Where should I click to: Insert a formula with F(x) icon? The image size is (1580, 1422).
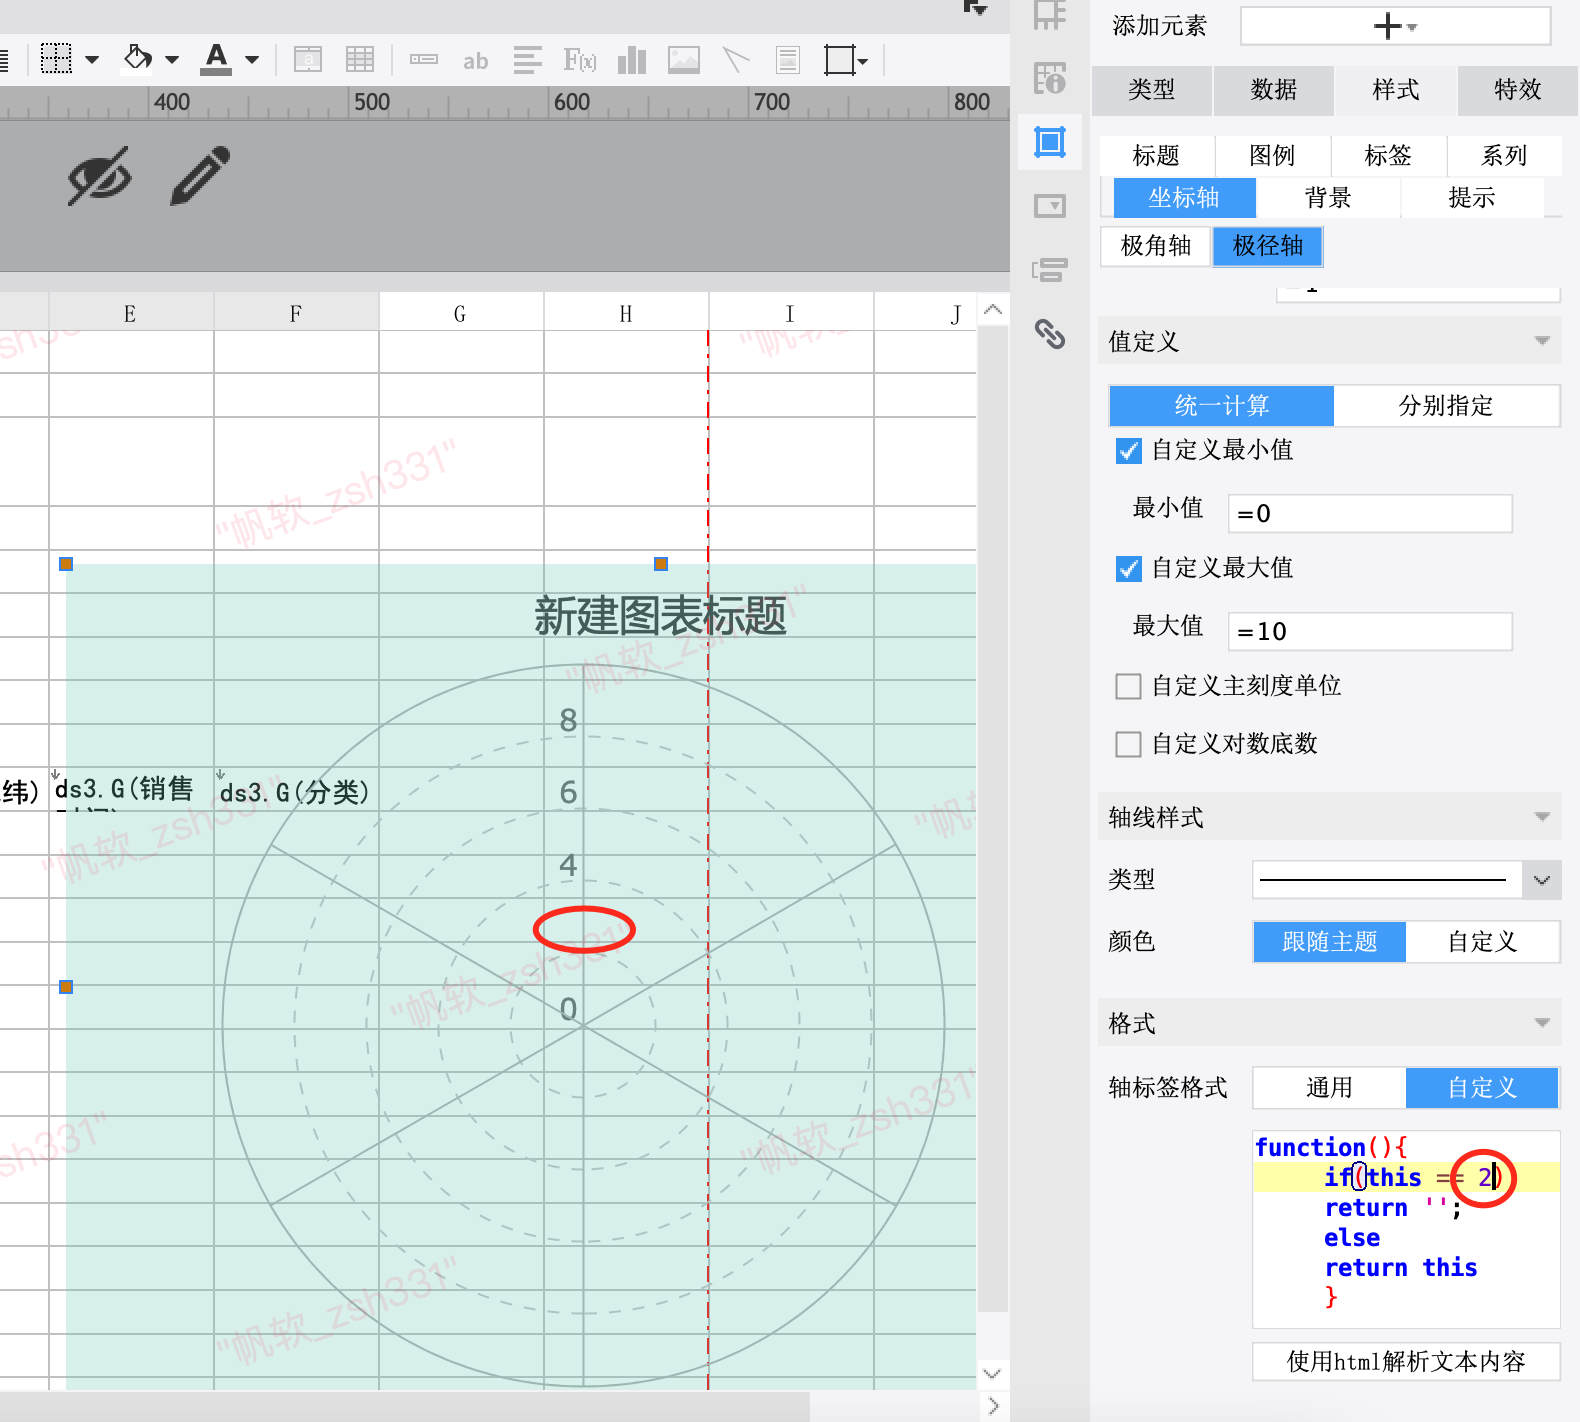[x=580, y=60]
